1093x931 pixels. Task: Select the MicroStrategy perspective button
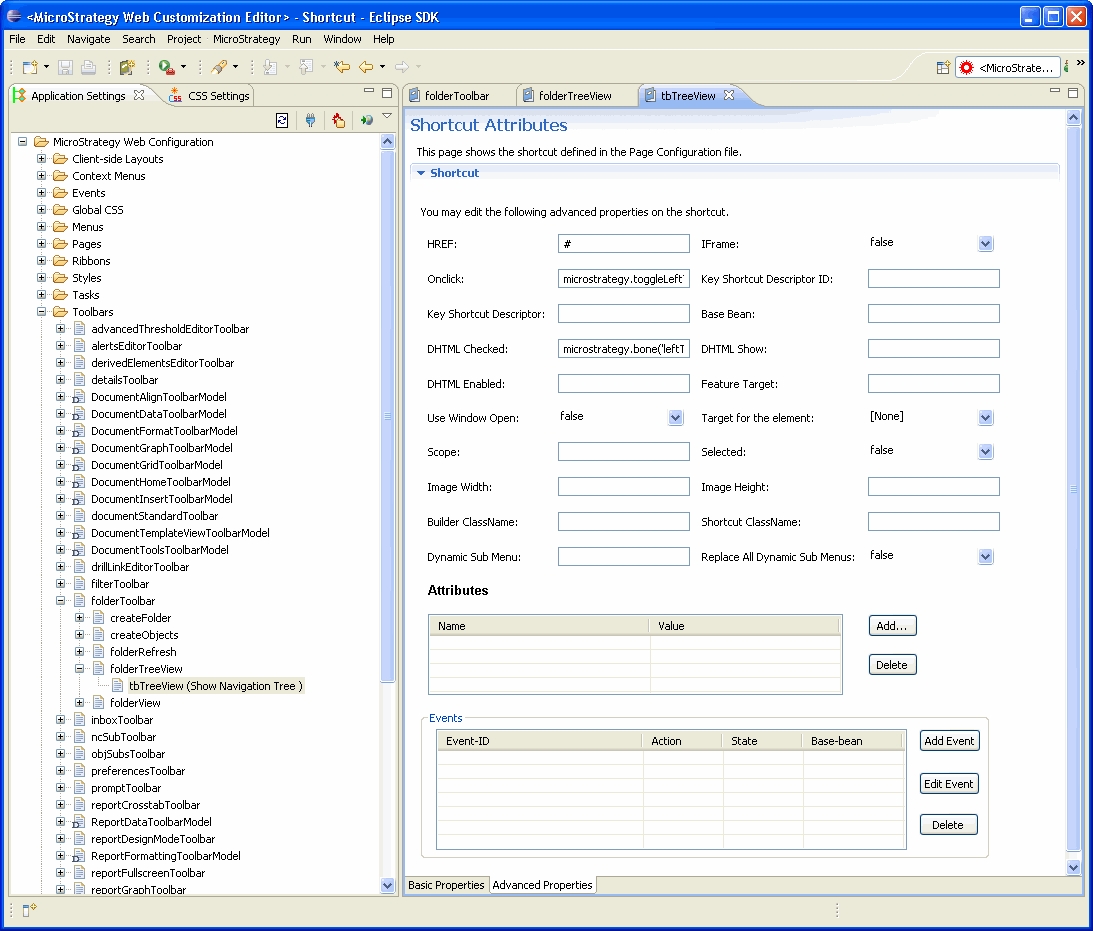[1008, 68]
